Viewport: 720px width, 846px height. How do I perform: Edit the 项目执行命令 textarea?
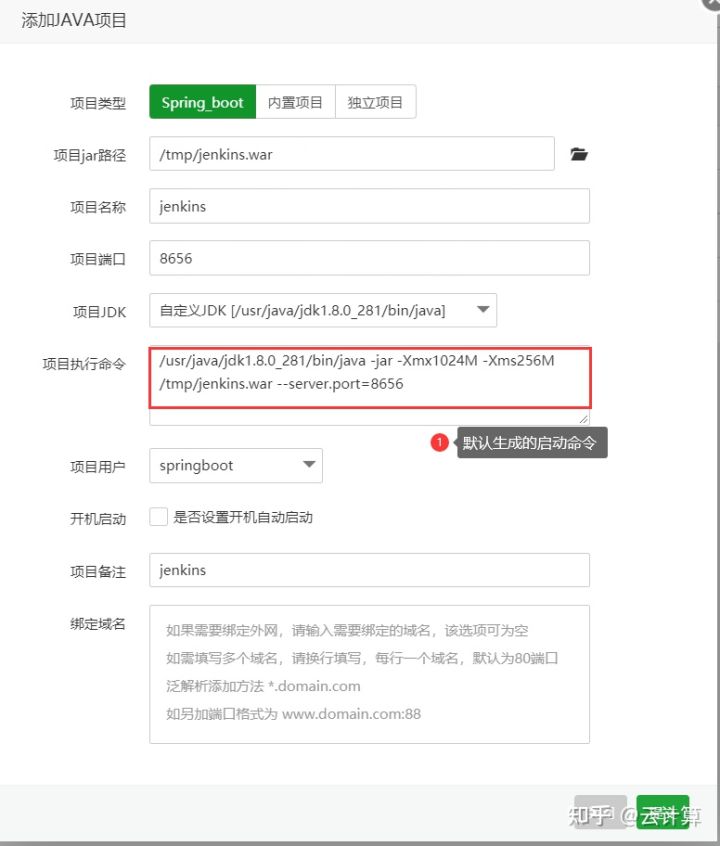369,385
